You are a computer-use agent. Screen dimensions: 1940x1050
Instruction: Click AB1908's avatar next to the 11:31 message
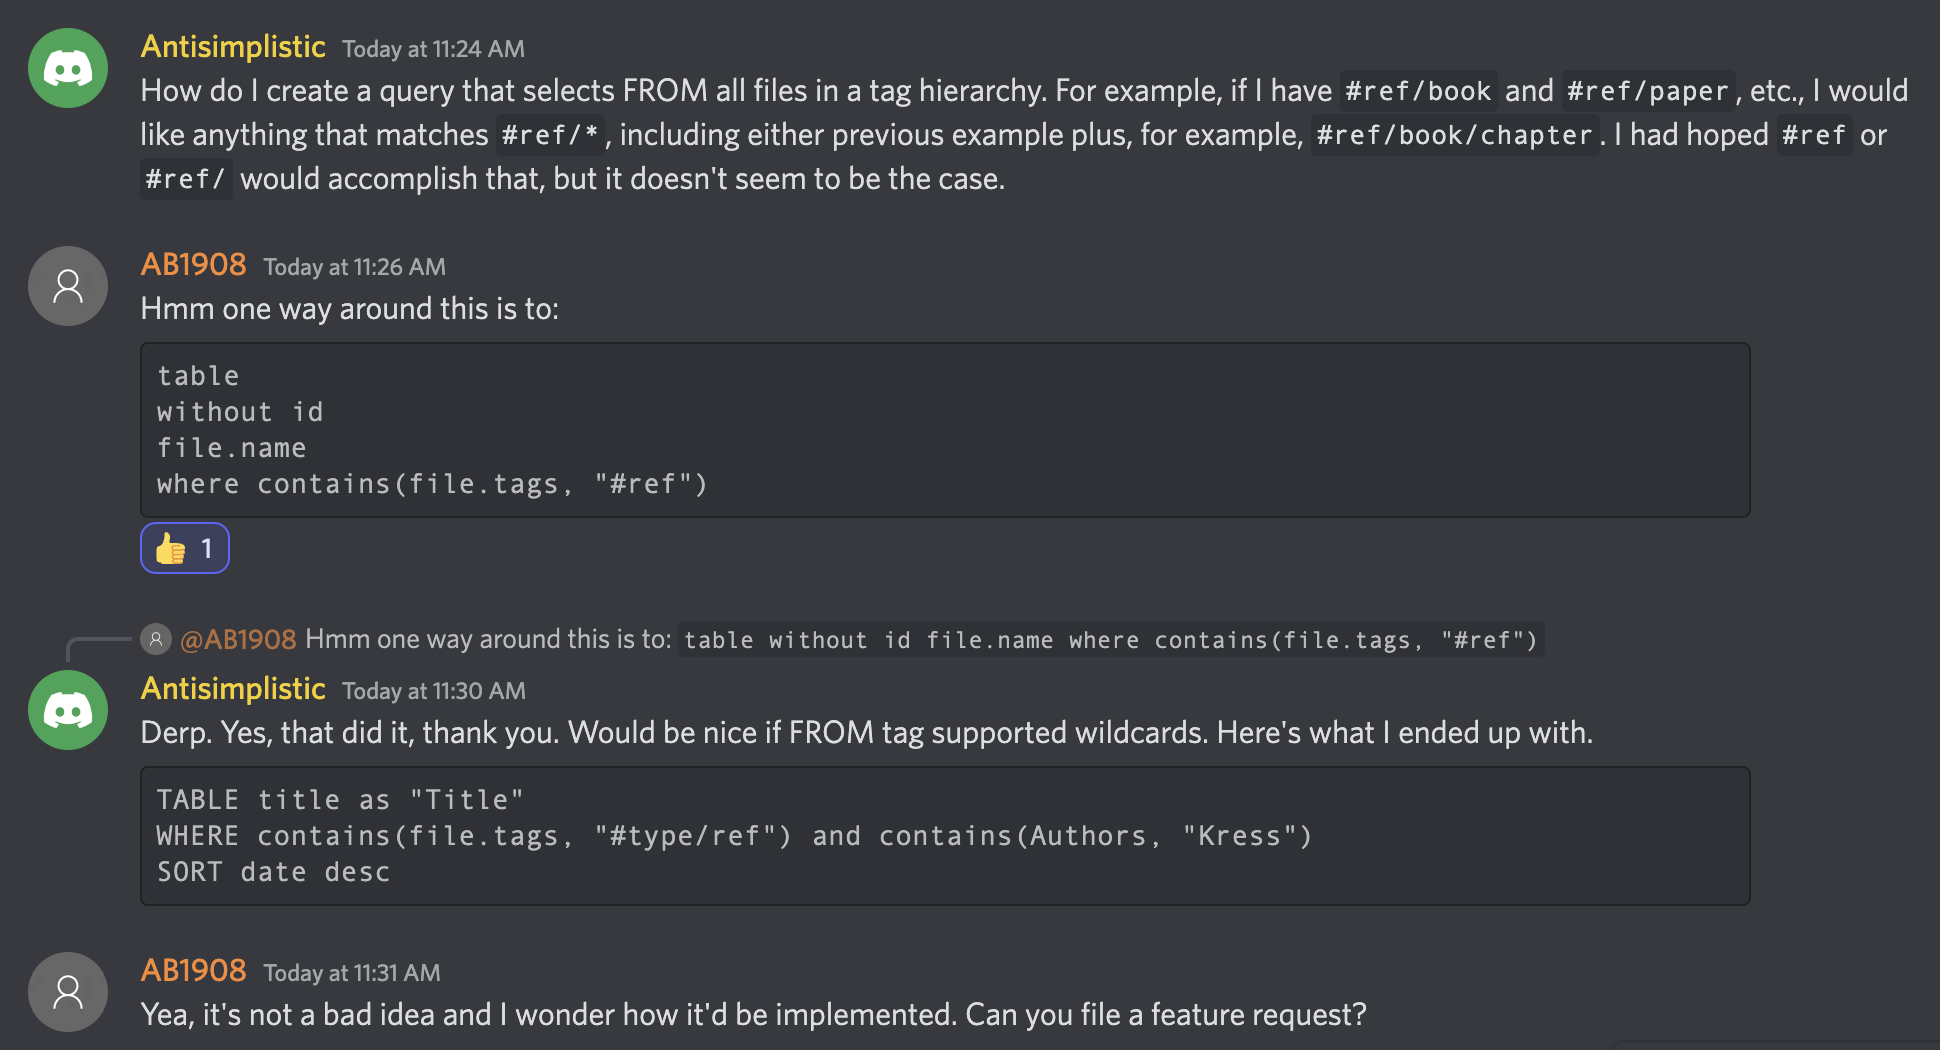coord(67,991)
